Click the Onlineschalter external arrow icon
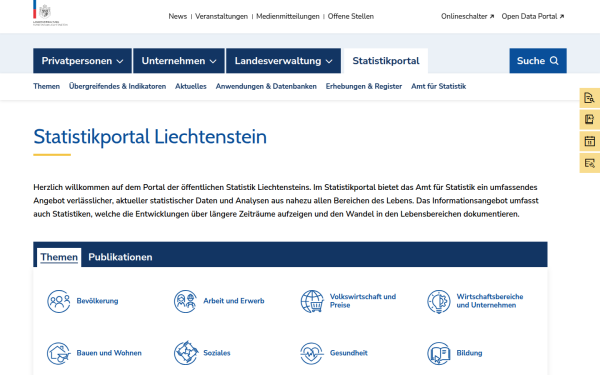Viewport: 600px width, 375px height. click(492, 16)
